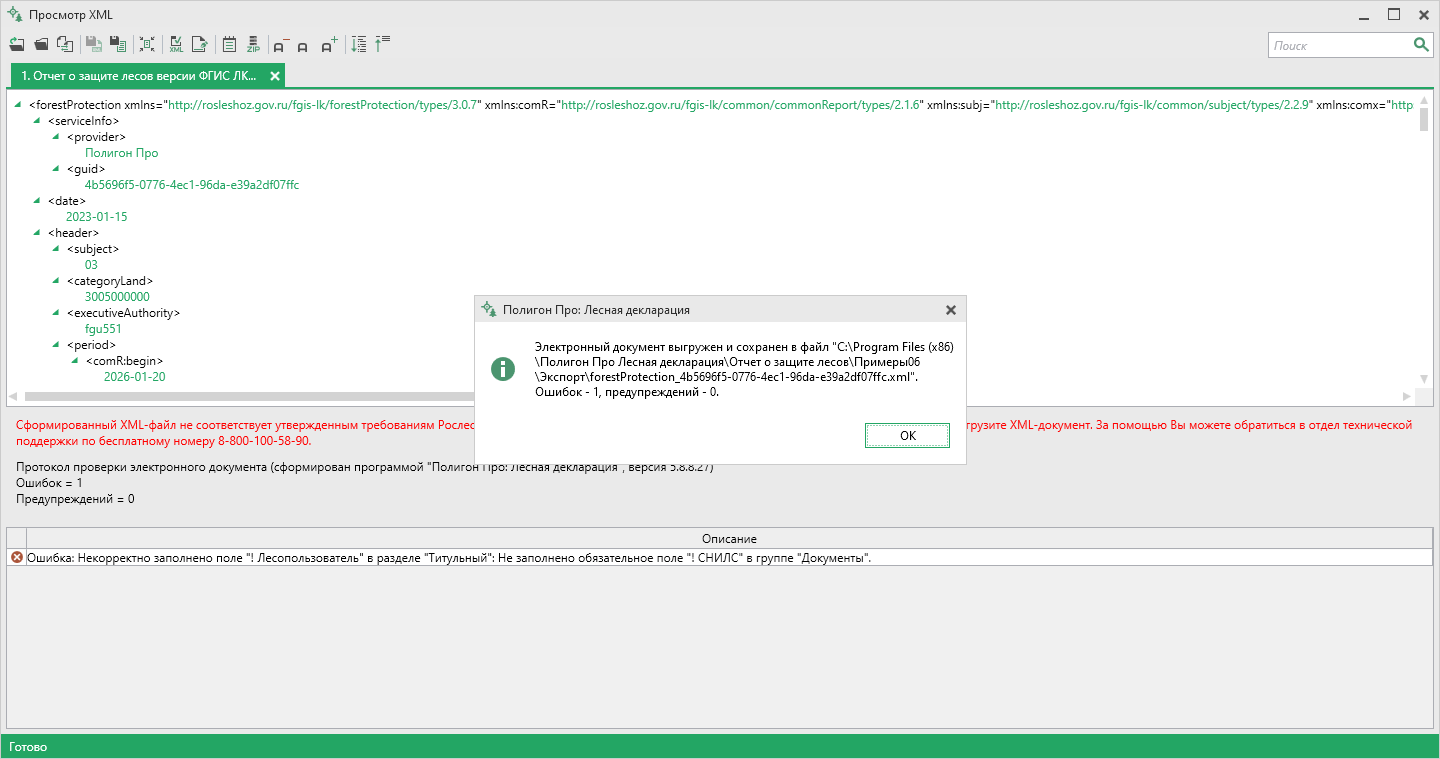Click the horizontal scrollbar right arrow
Image resolution: width=1440 pixels, height=759 pixels.
point(1408,397)
